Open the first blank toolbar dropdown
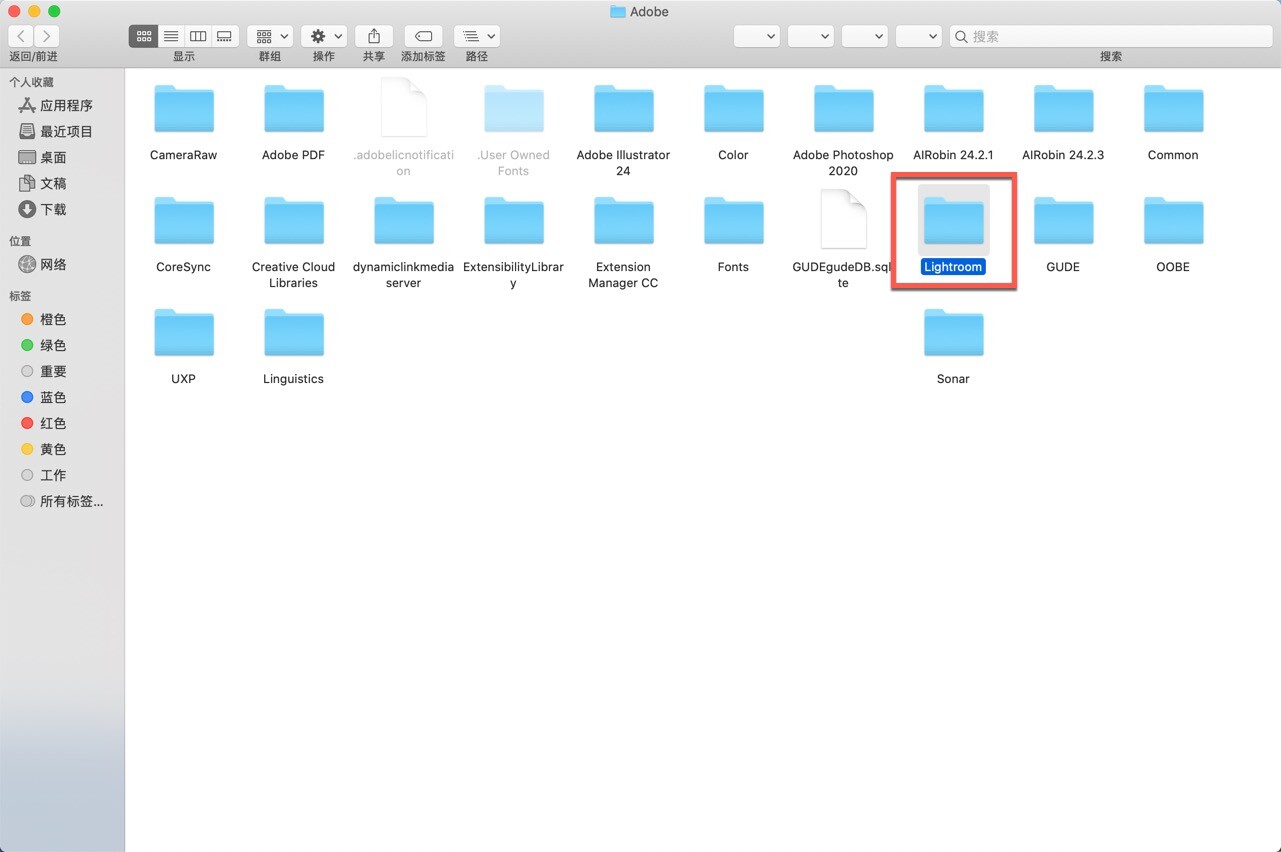This screenshot has width=1281, height=852. click(757, 36)
